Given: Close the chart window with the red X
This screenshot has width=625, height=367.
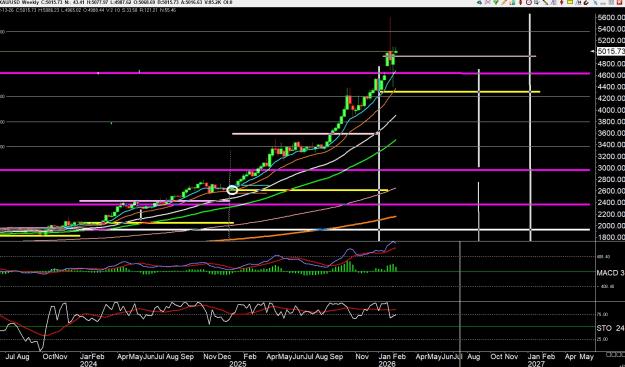Looking at the screenshot, I should 619,2.
